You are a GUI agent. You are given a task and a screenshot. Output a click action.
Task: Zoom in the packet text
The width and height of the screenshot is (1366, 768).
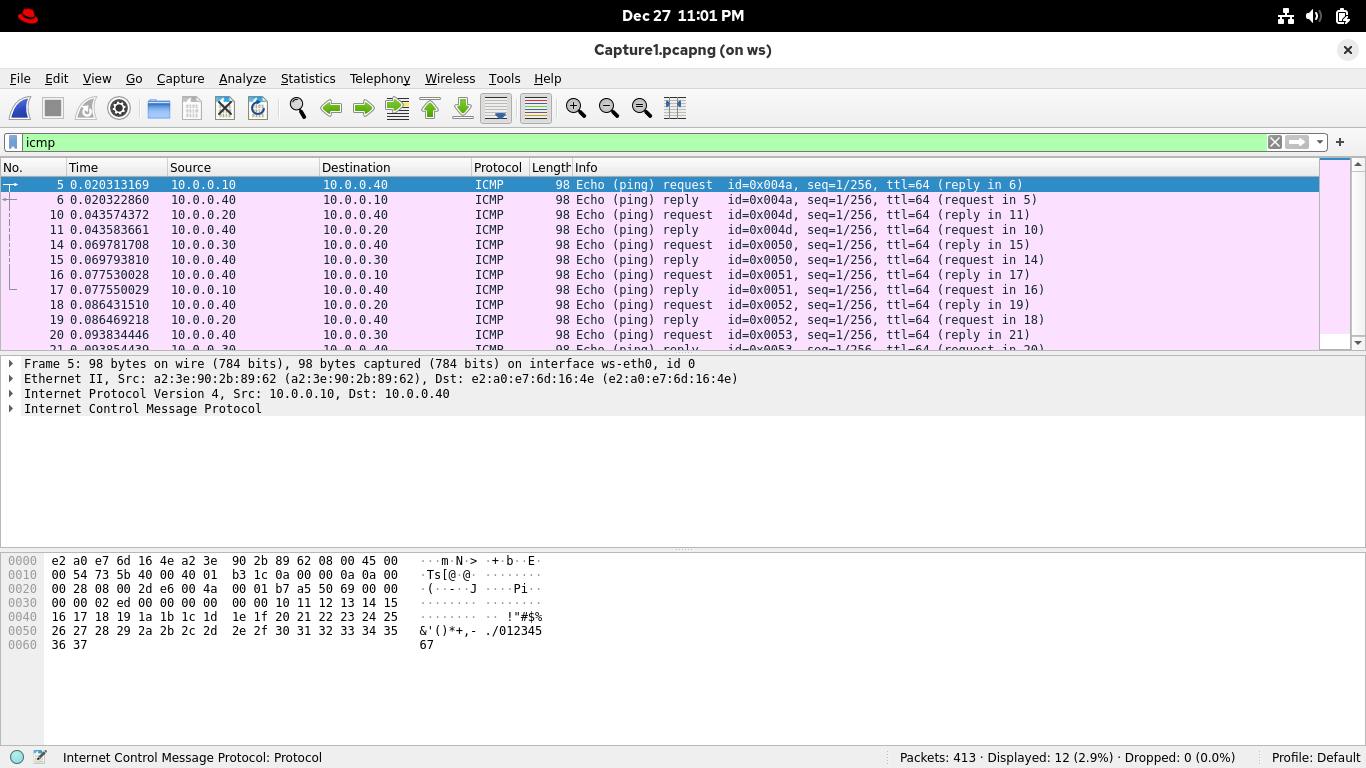[576, 108]
